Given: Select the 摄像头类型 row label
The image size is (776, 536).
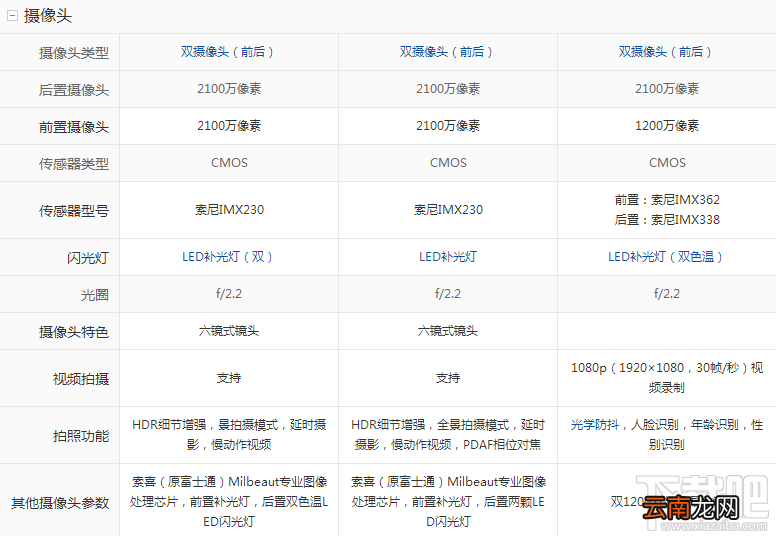Looking at the screenshot, I should click(74, 52).
